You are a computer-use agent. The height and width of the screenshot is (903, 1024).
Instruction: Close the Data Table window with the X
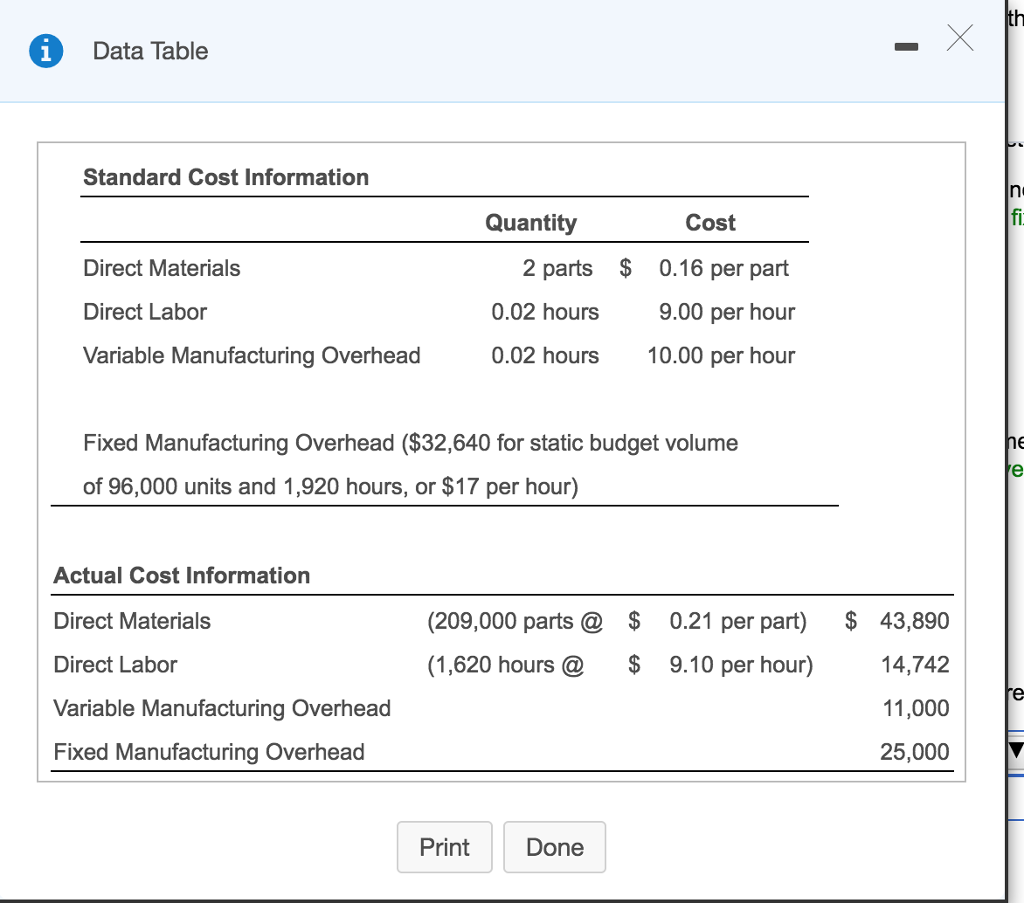pyautogui.click(x=959, y=38)
